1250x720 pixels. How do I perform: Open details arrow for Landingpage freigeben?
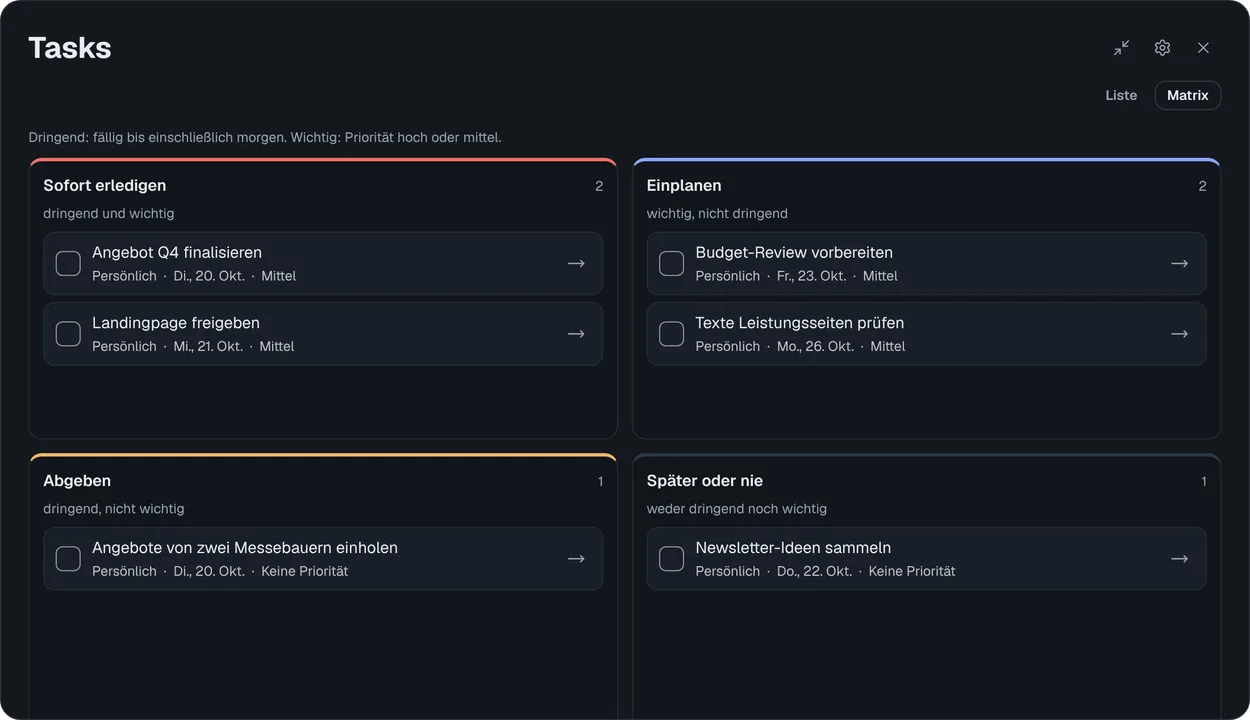[576, 334]
